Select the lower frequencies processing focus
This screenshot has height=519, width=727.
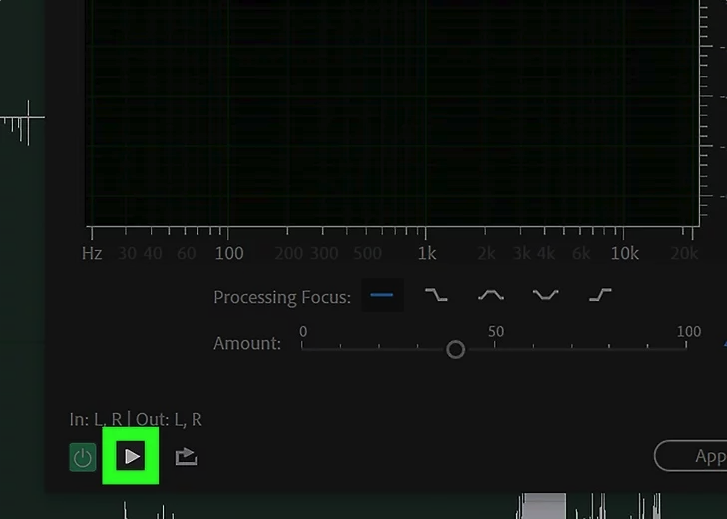[437, 295]
